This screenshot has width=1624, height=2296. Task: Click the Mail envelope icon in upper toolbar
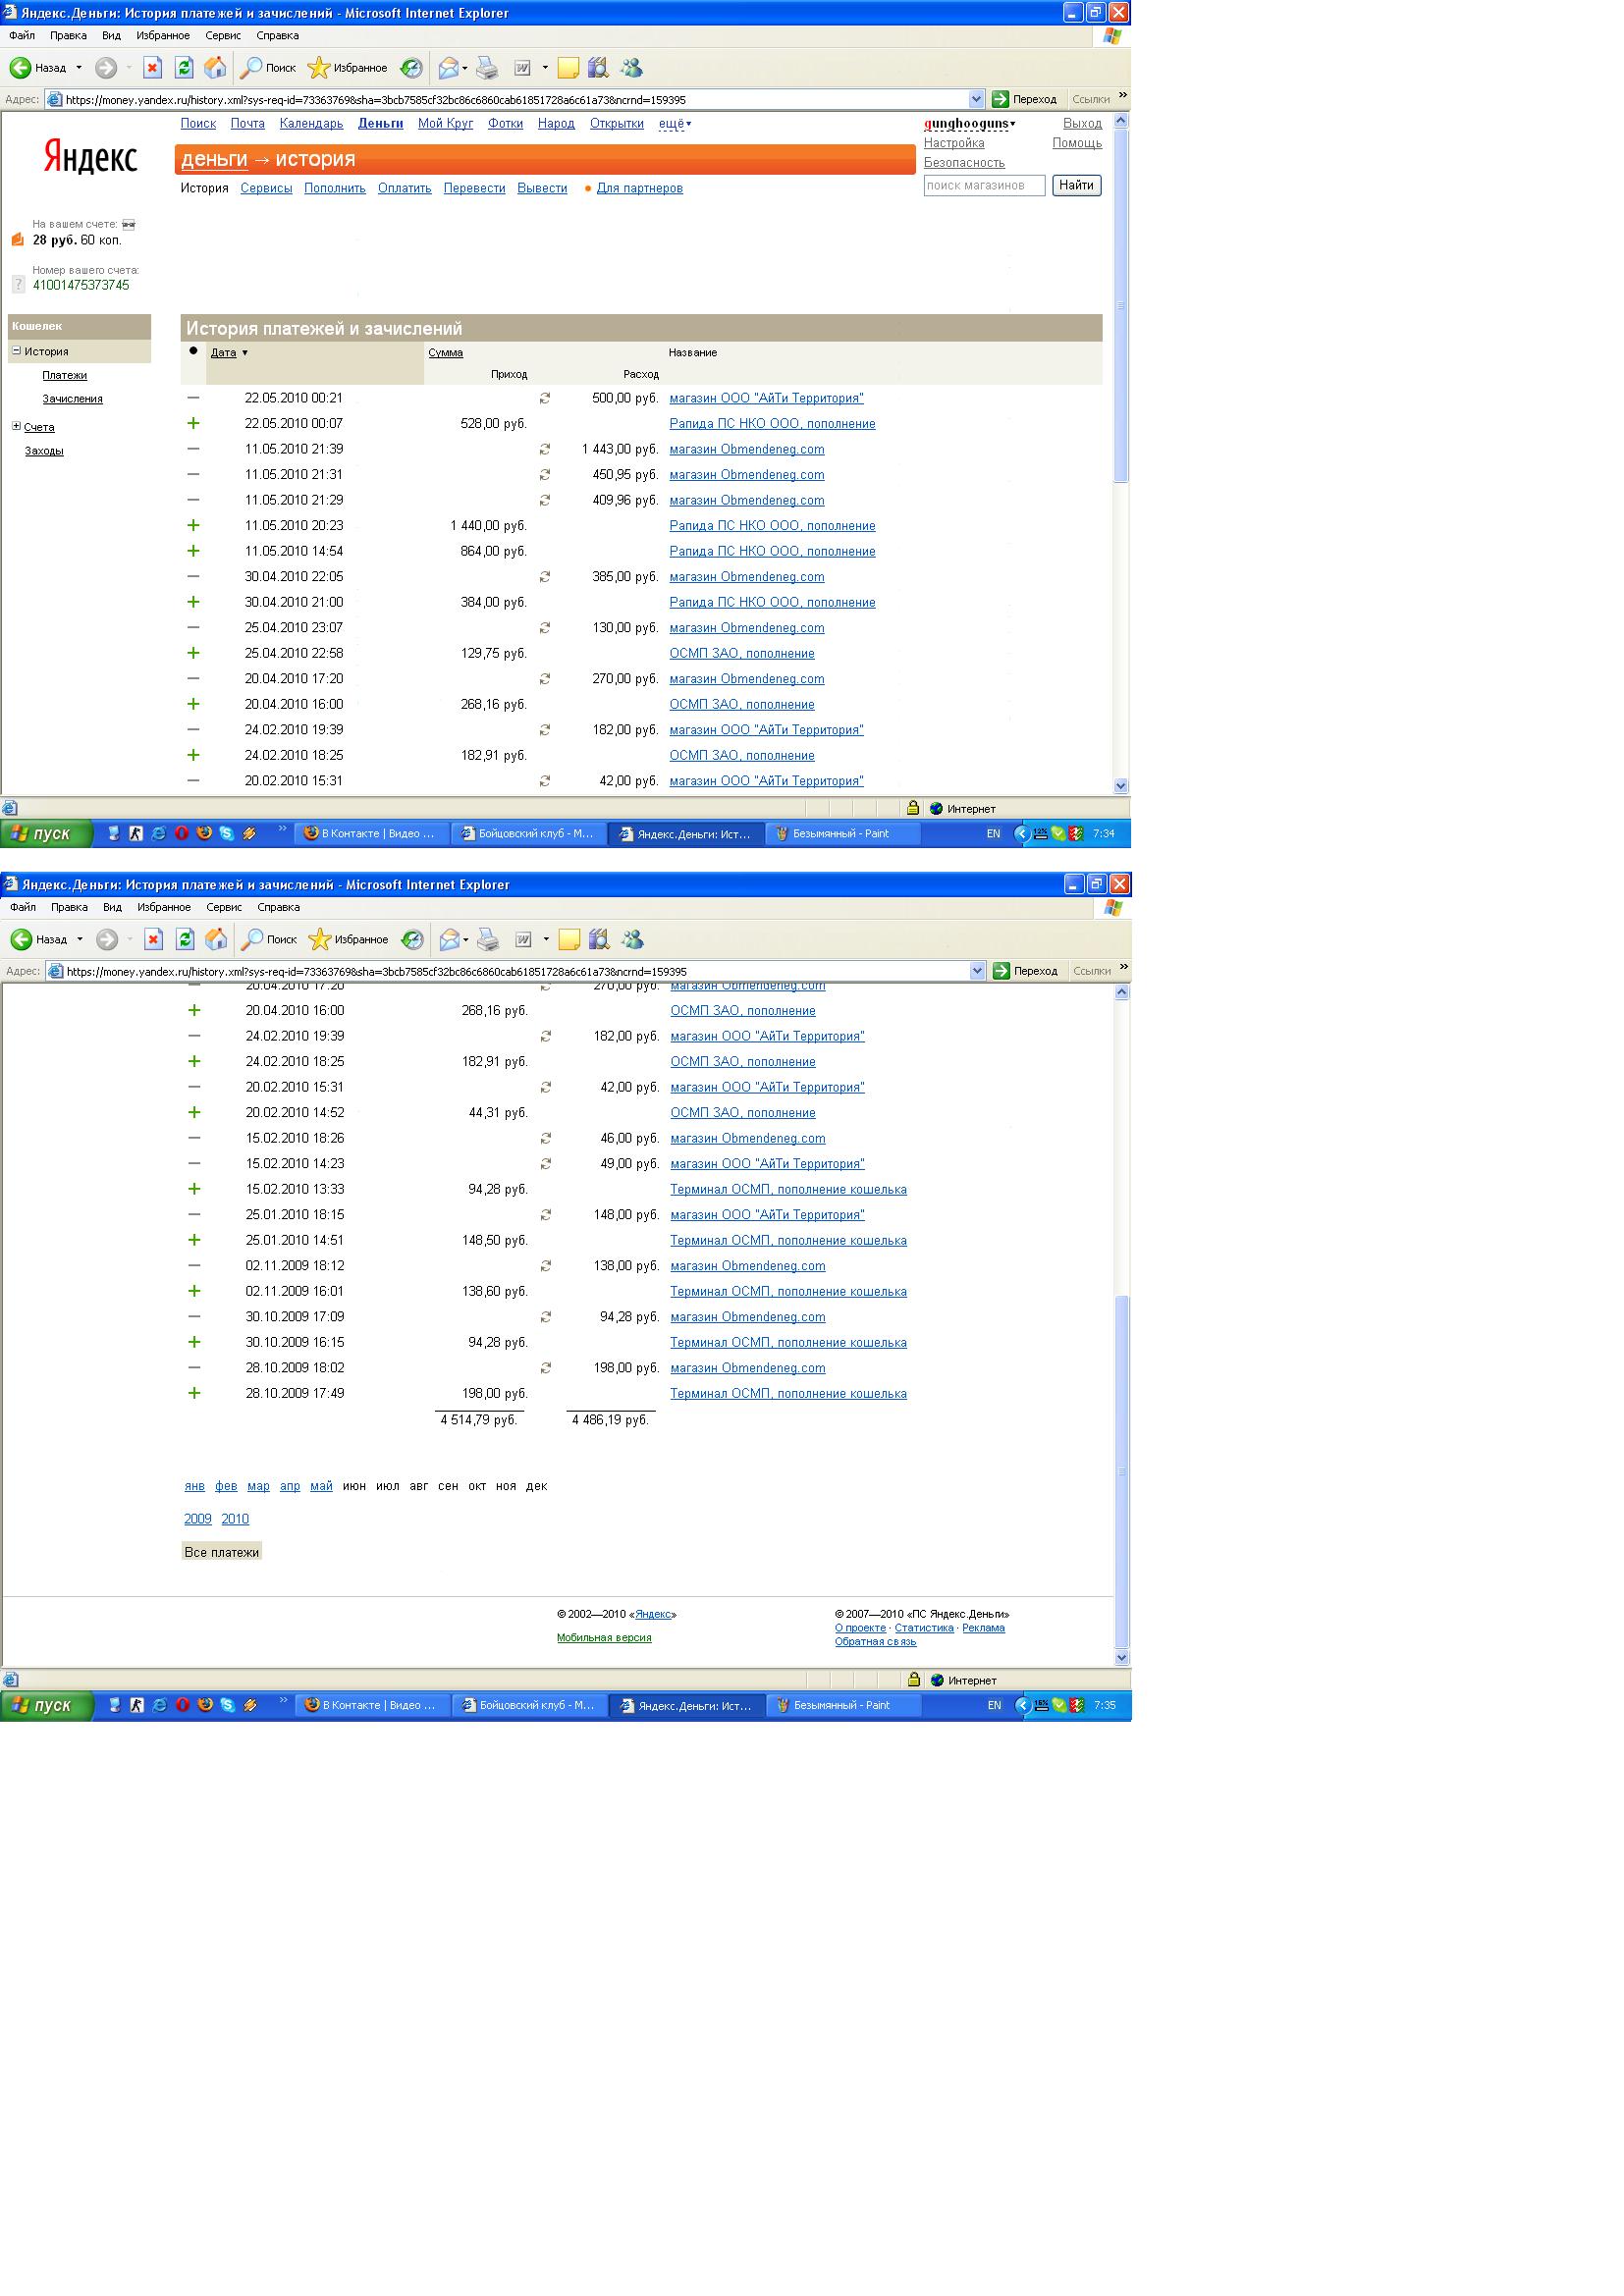pos(449,68)
